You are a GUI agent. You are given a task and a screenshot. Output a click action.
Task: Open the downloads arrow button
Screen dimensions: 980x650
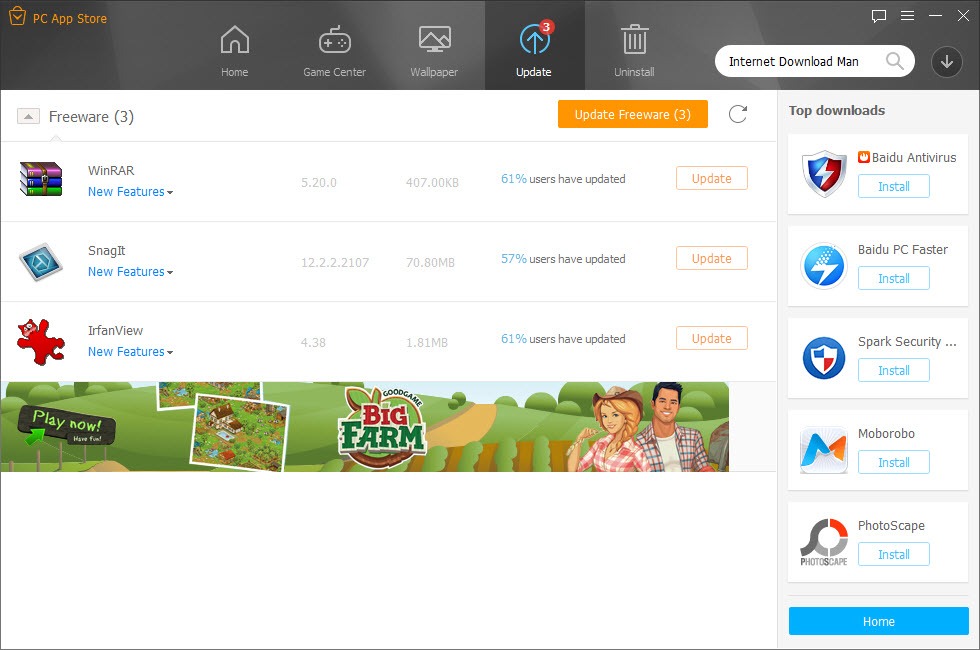pos(946,61)
